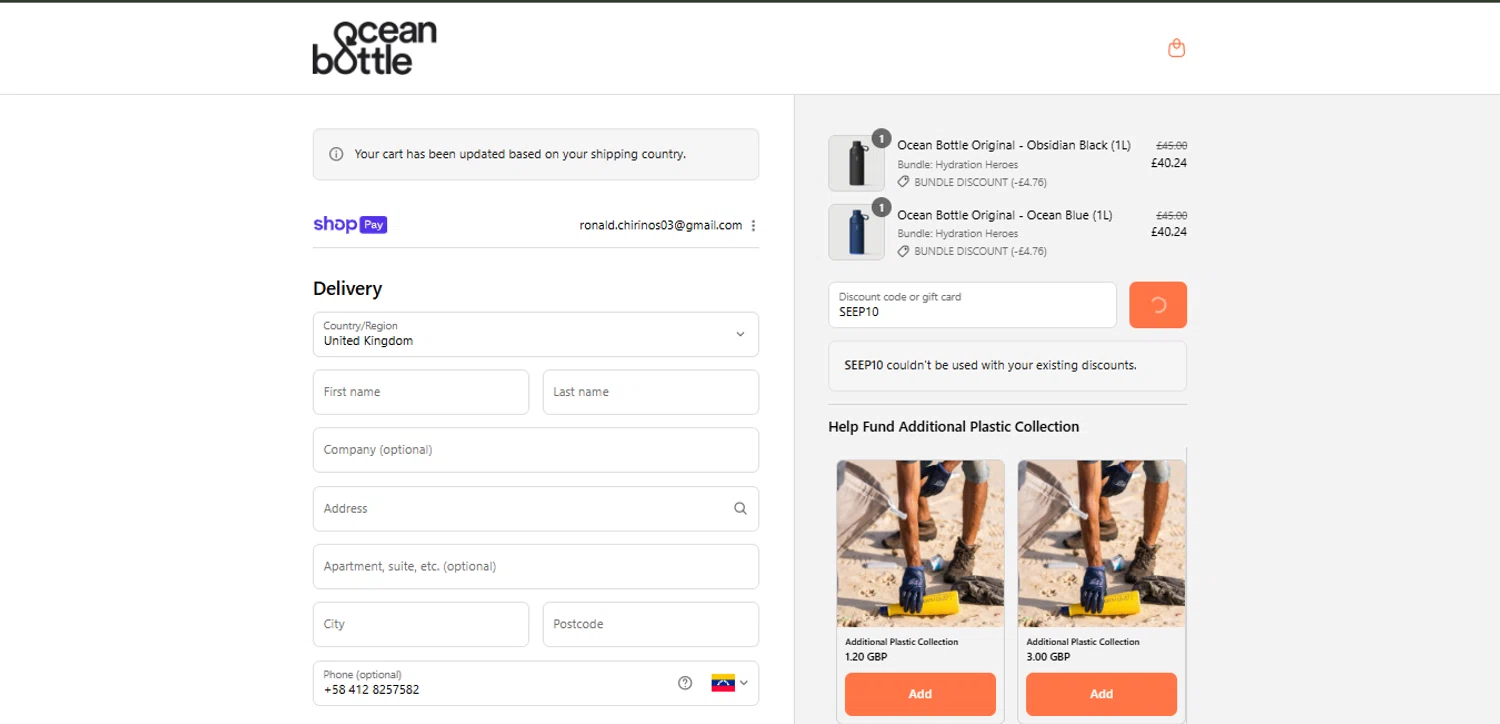Click the 'Your cart has been updated' notice text
The height and width of the screenshot is (724, 1500).
coord(520,154)
